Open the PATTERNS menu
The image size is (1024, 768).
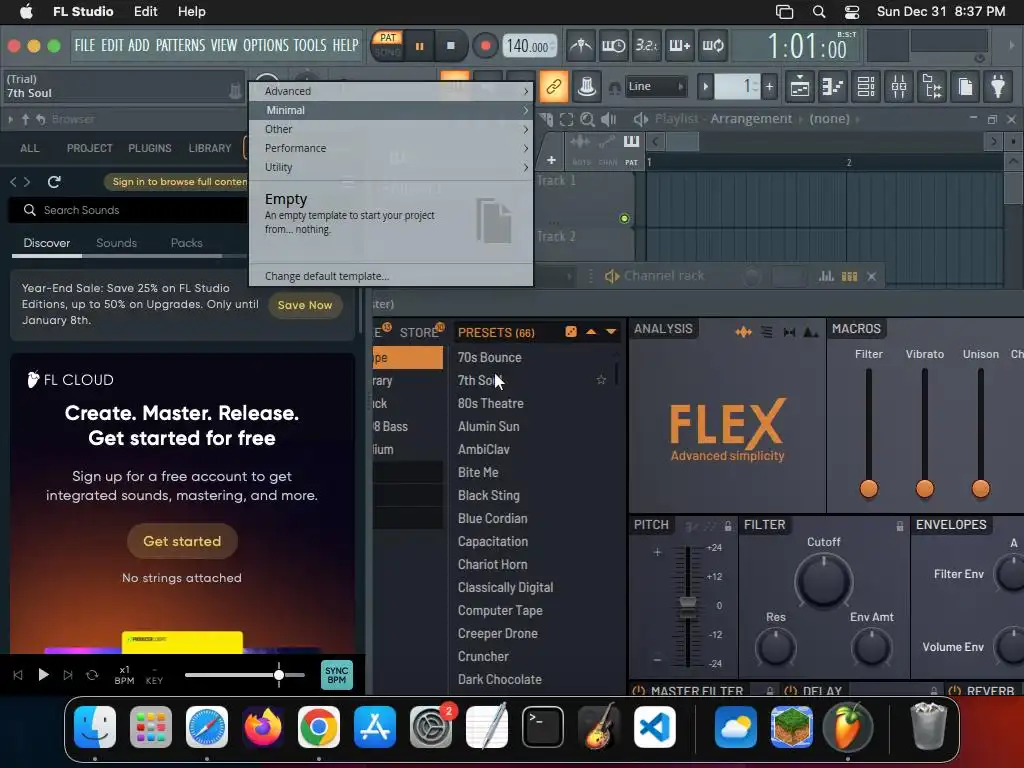(x=180, y=45)
